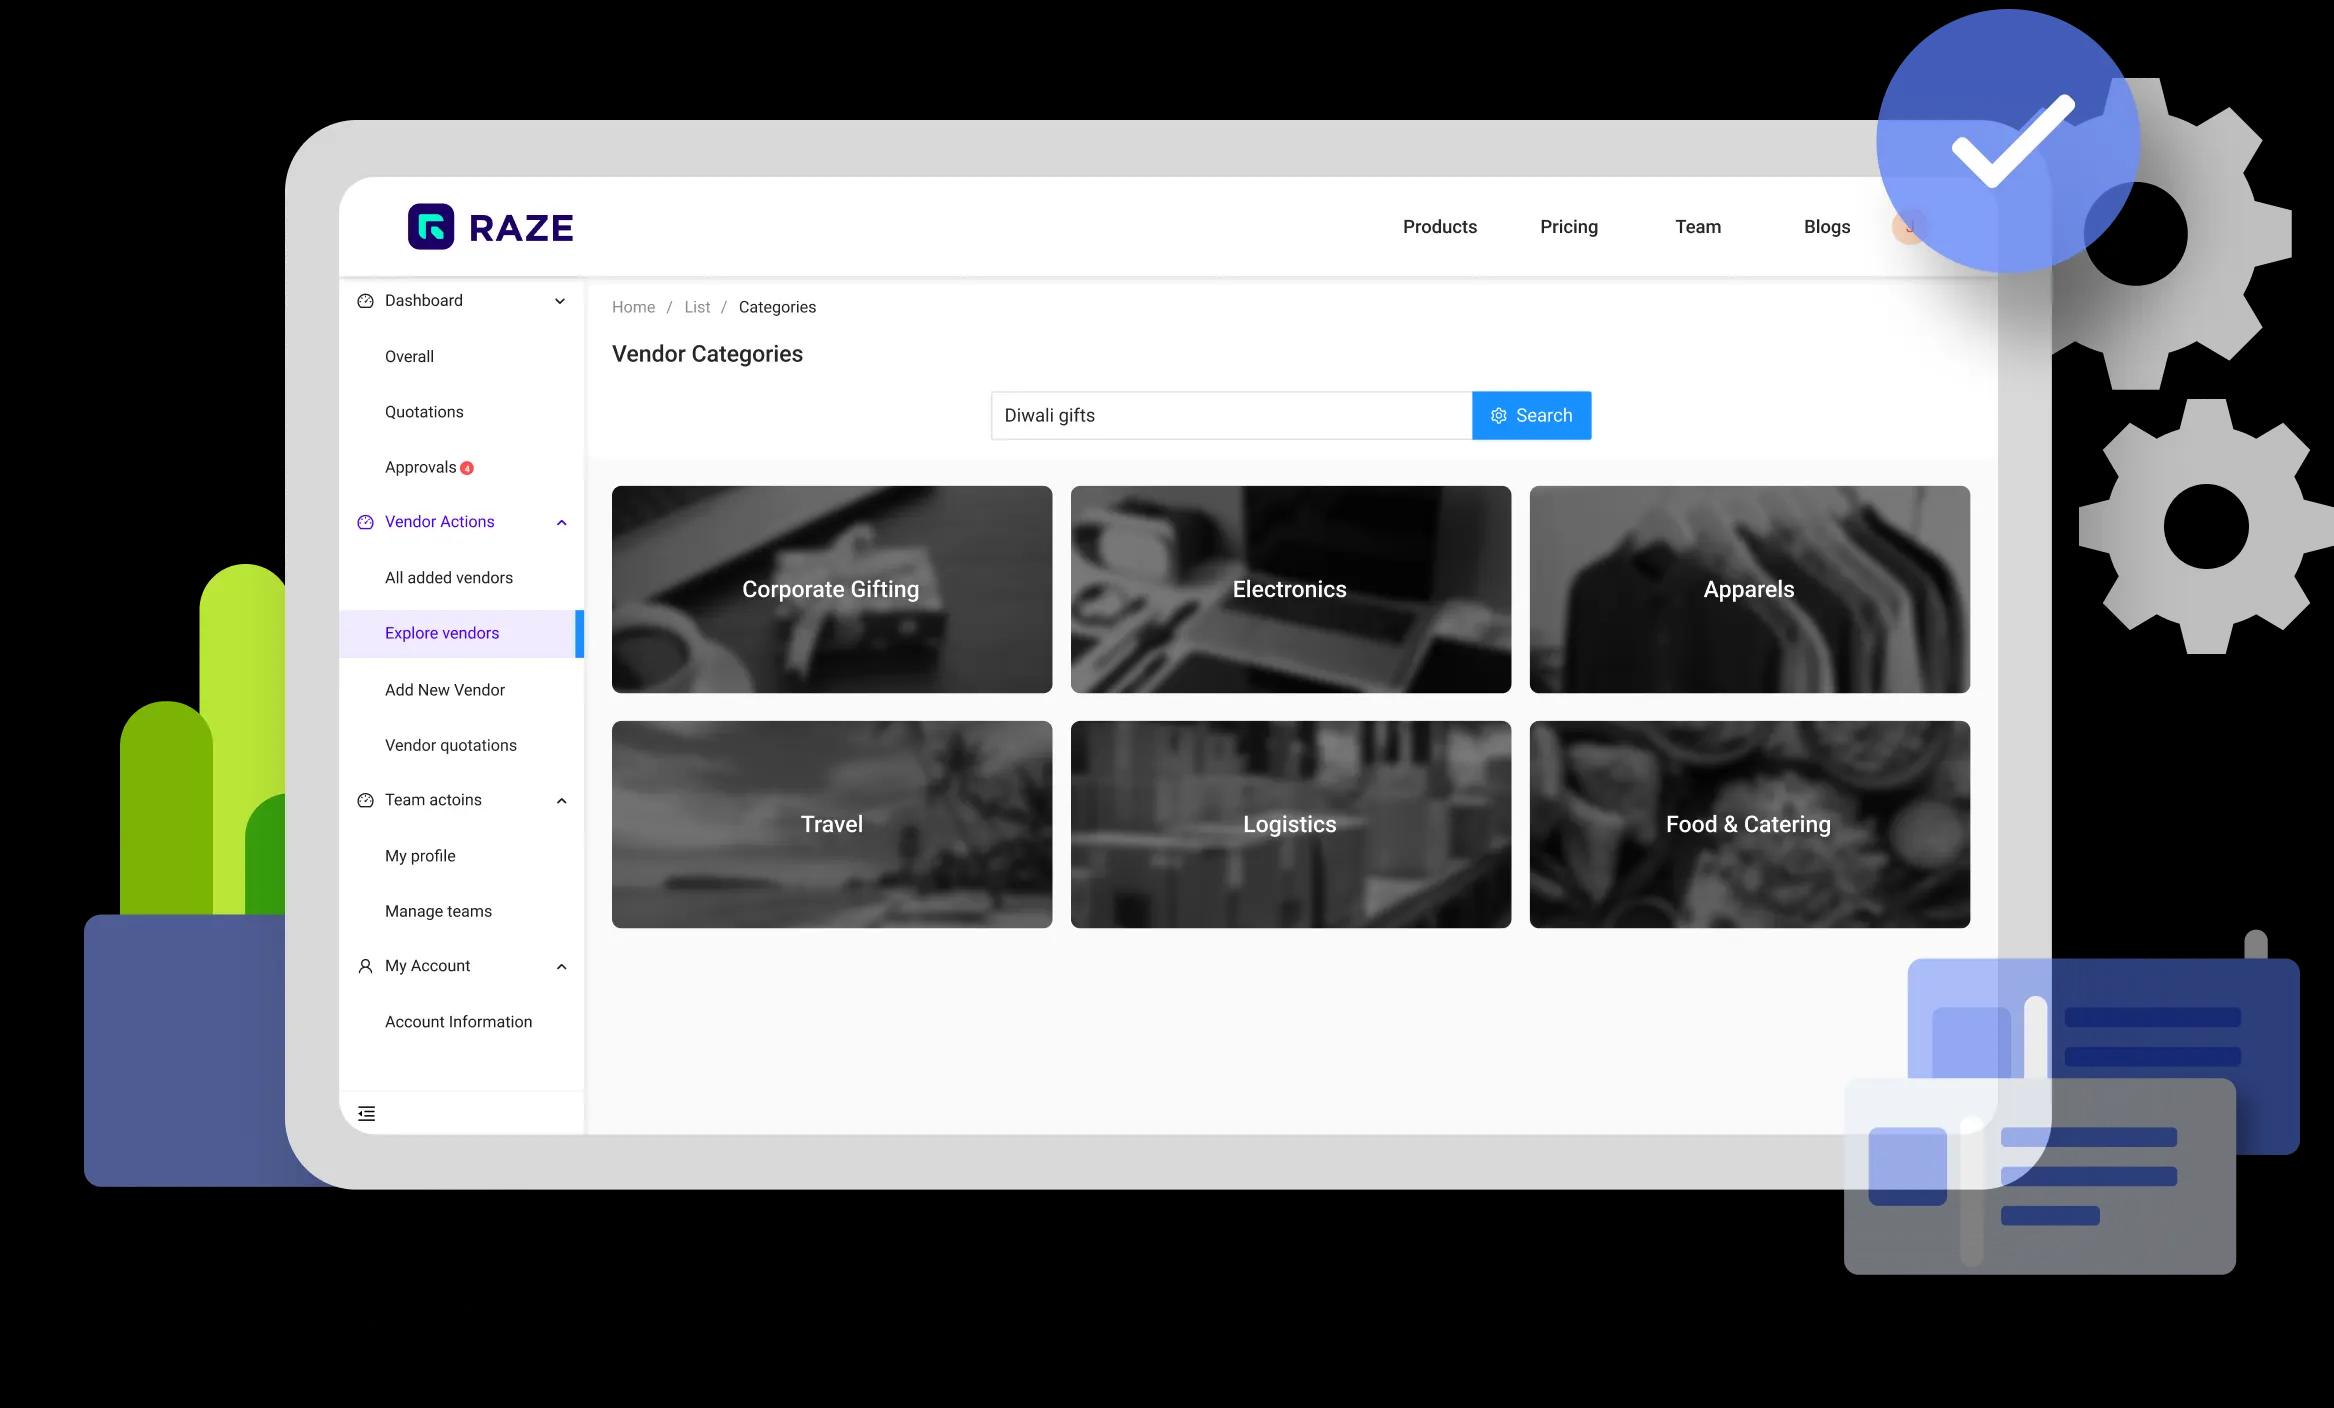This screenshot has width=2334, height=1408.
Task: Expand the Dashboard chevron
Action: [560, 301]
